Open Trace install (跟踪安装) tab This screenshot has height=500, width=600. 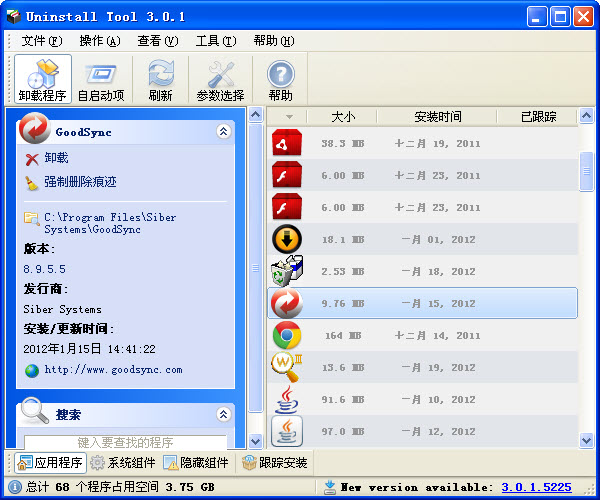pyautogui.click(x=275, y=463)
